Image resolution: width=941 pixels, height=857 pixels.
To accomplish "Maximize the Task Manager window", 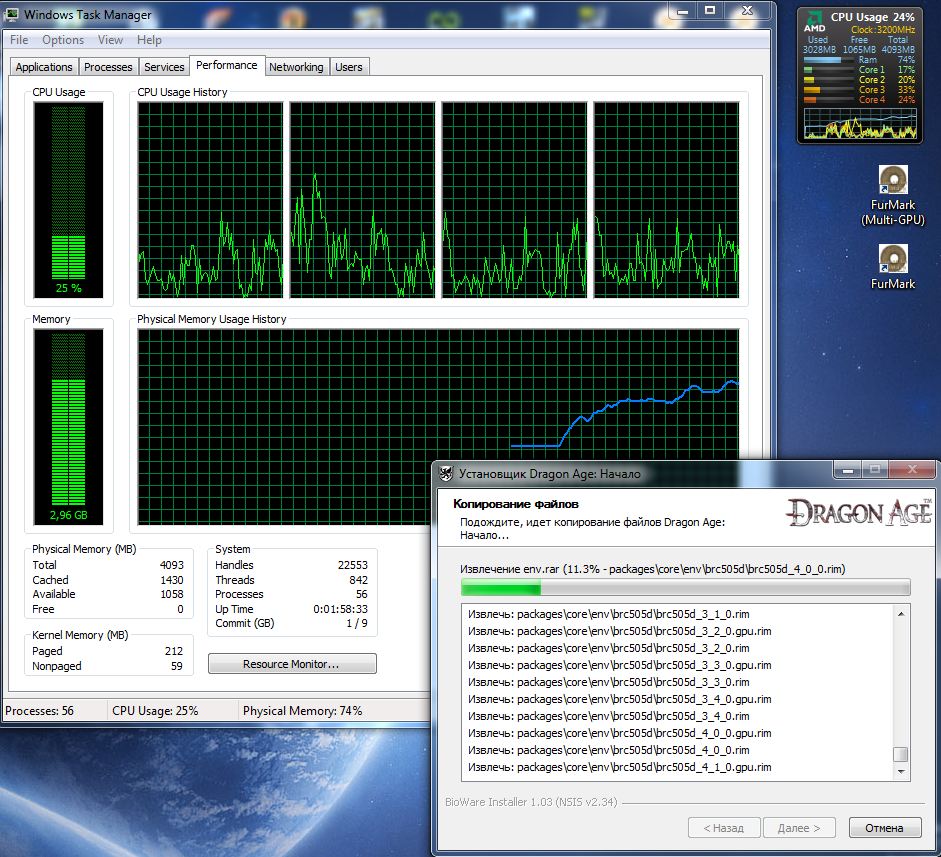I will 710,10.
